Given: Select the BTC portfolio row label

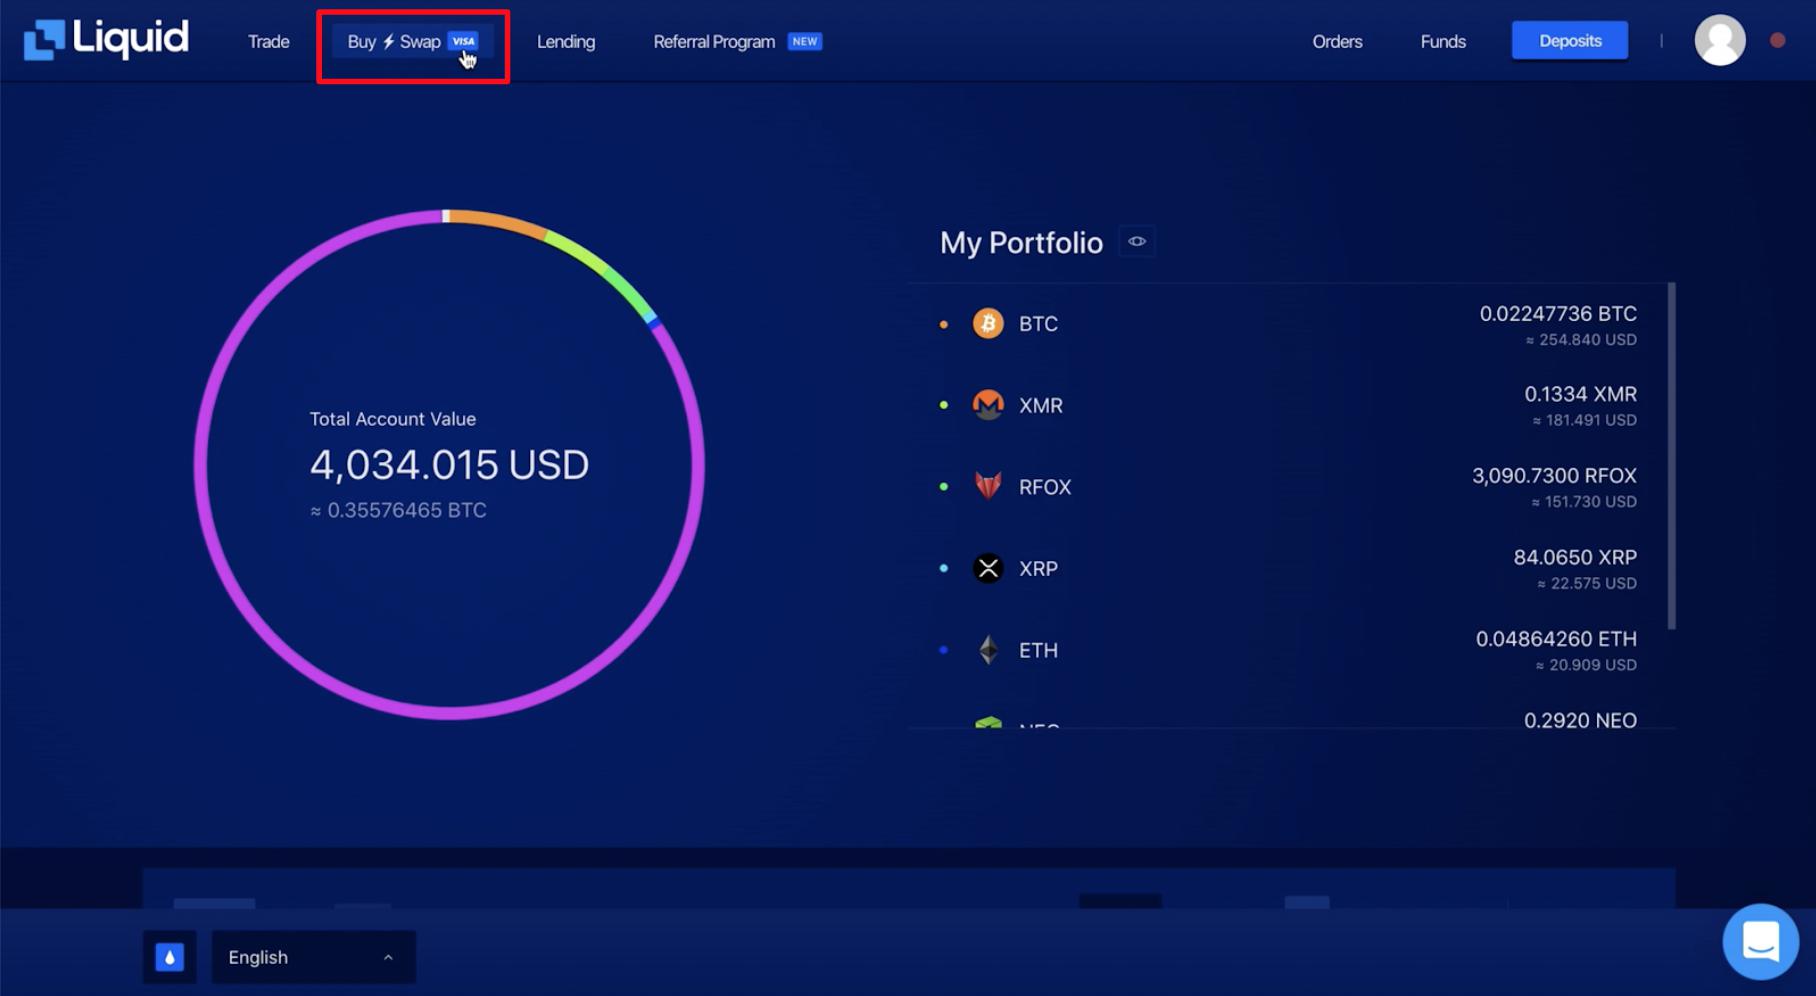Looking at the screenshot, I should [1038, 324].
